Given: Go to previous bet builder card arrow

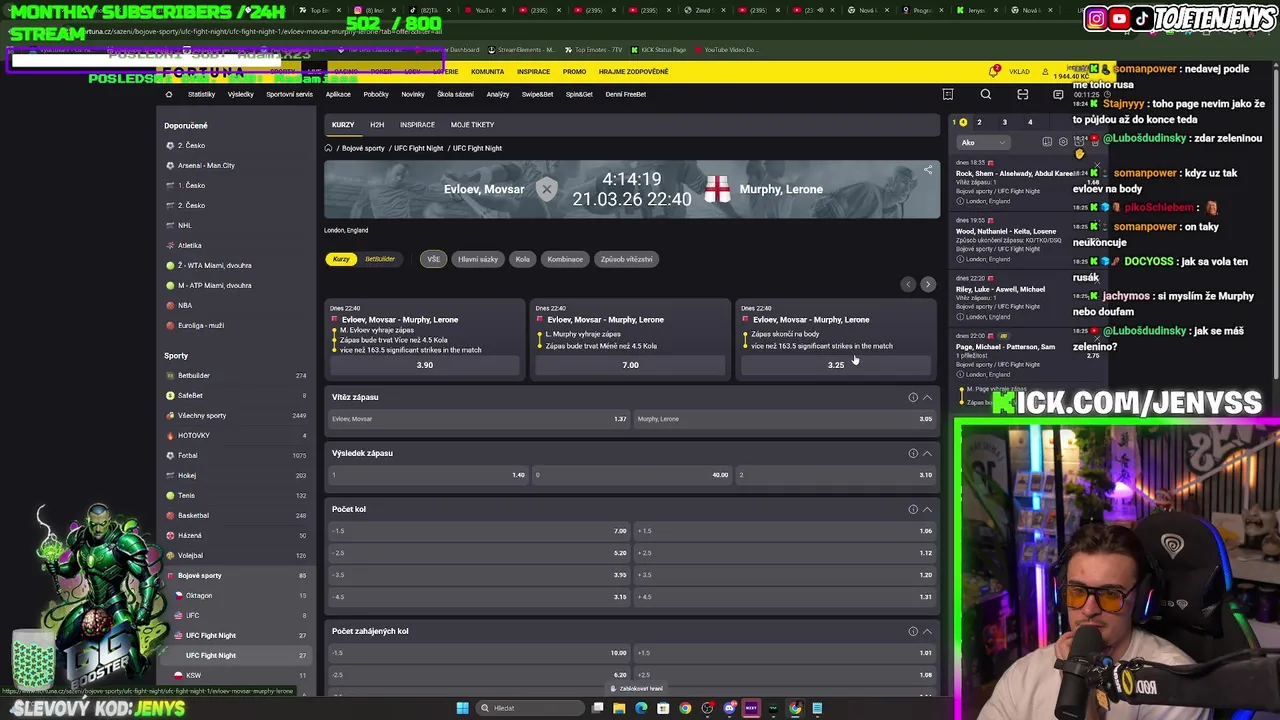Looking at the screenshot, I should coord(908,284).
